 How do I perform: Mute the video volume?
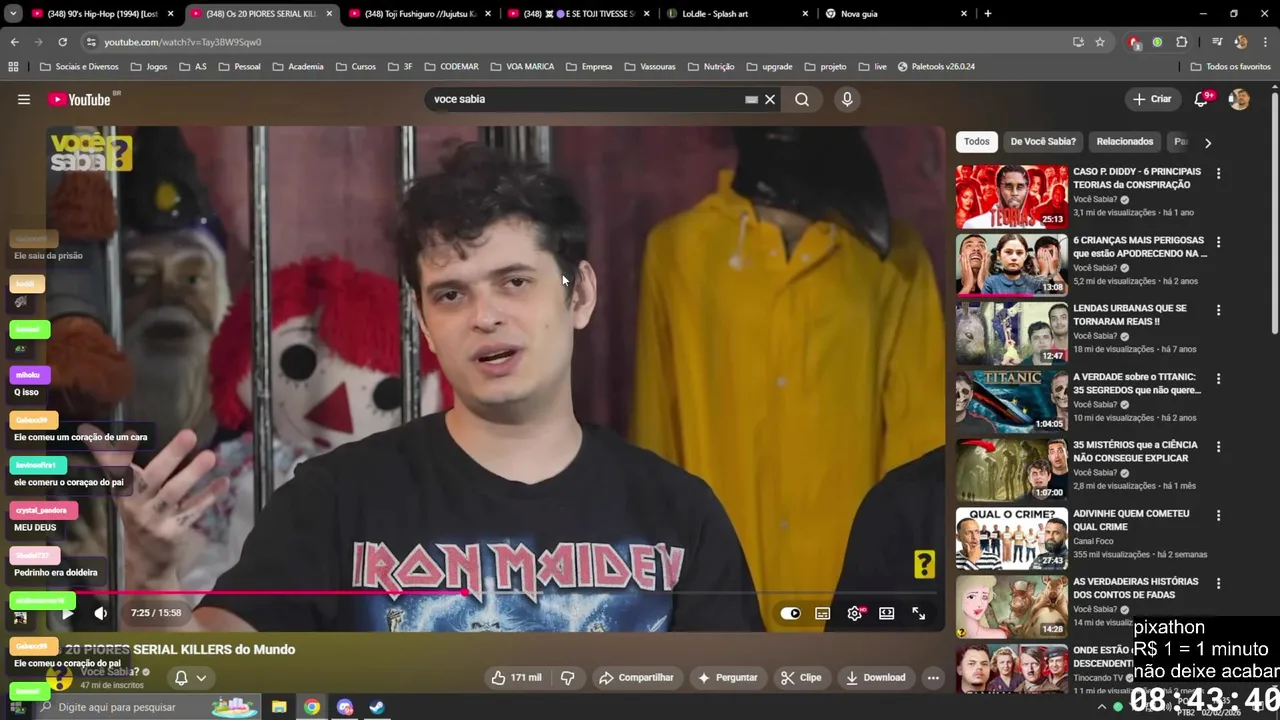coord(101,613)
